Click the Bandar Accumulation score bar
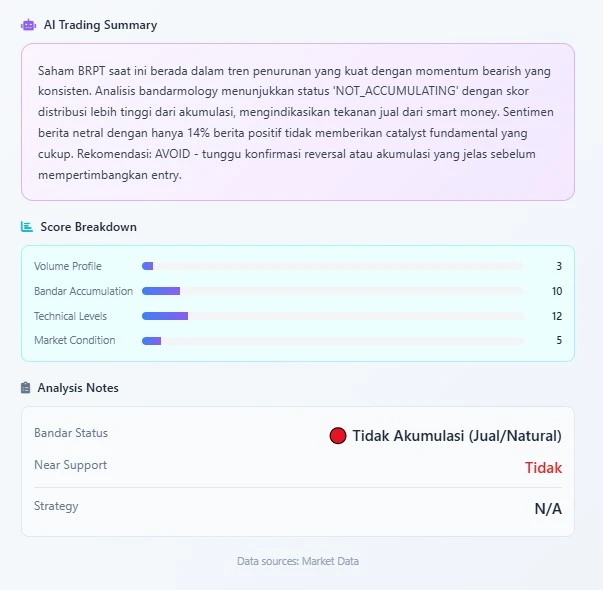603x590 pixels. (x=332, y=291)
